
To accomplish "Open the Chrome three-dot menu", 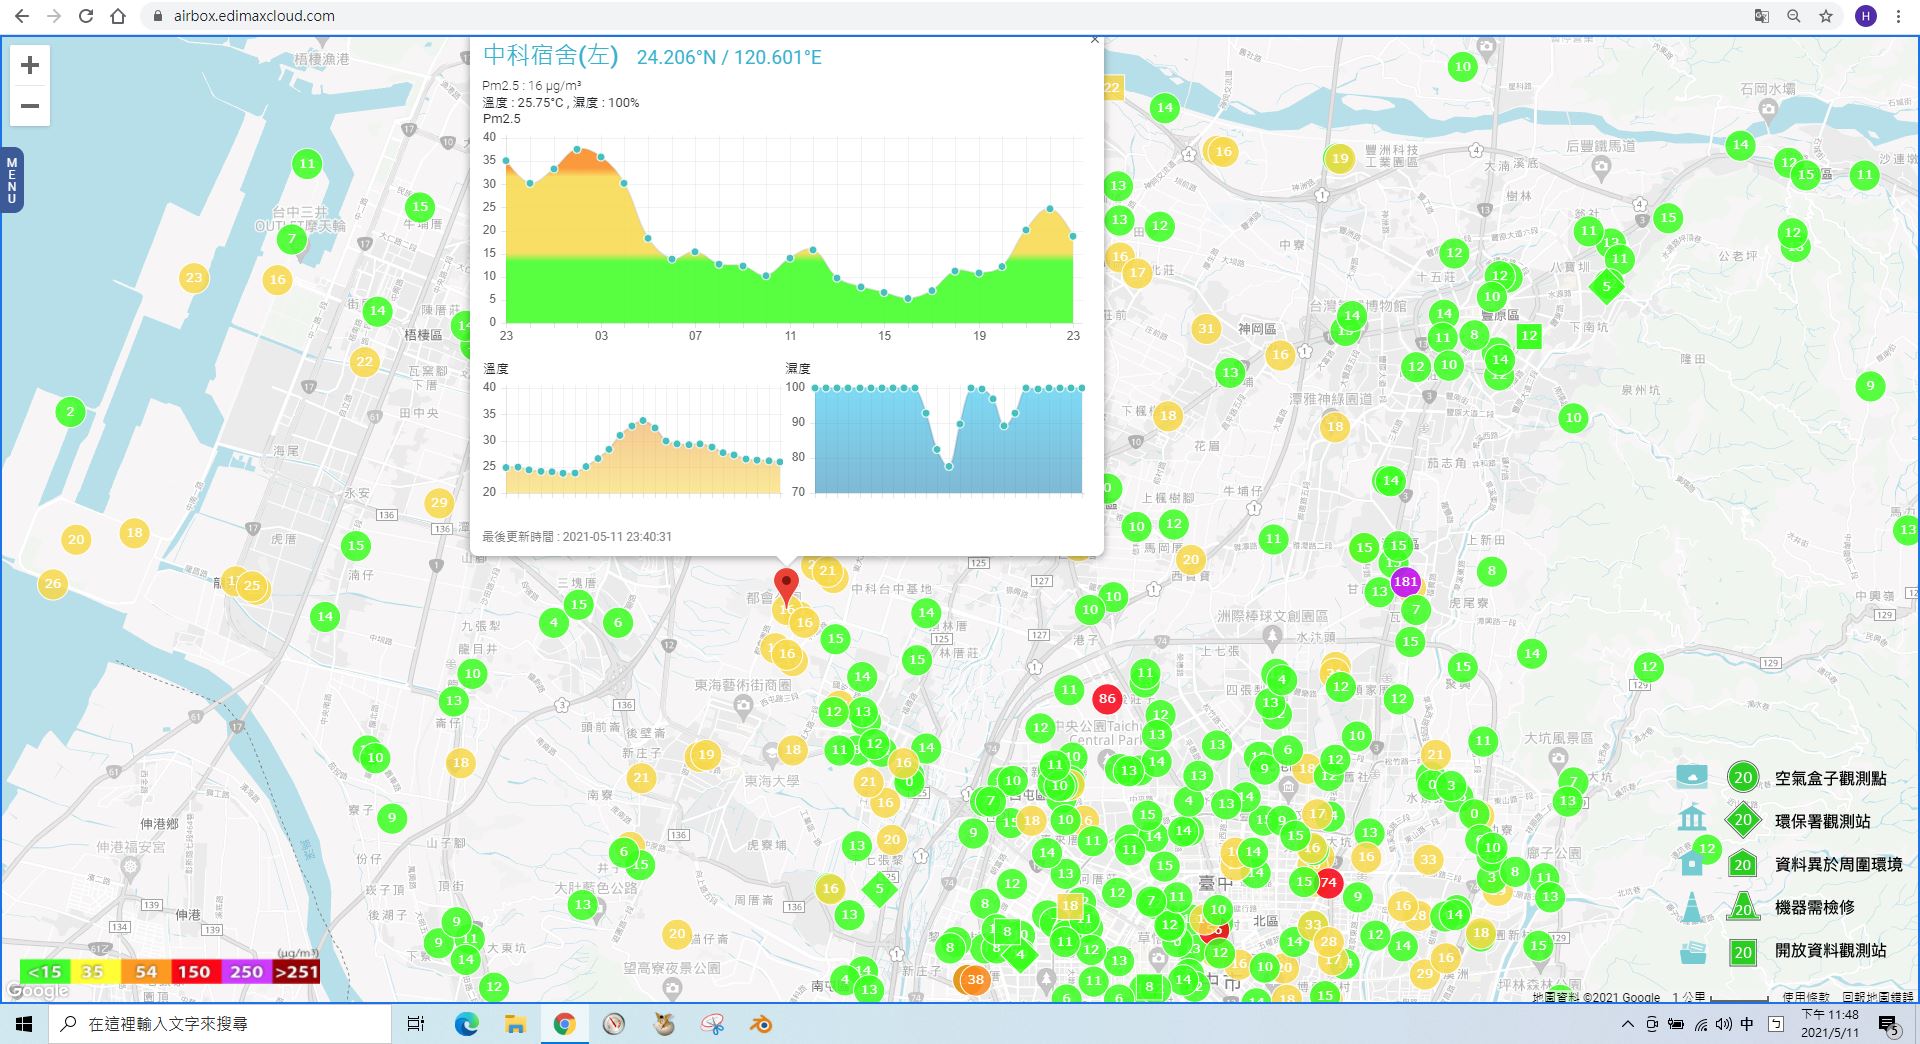I will (x=1898, y=16).
